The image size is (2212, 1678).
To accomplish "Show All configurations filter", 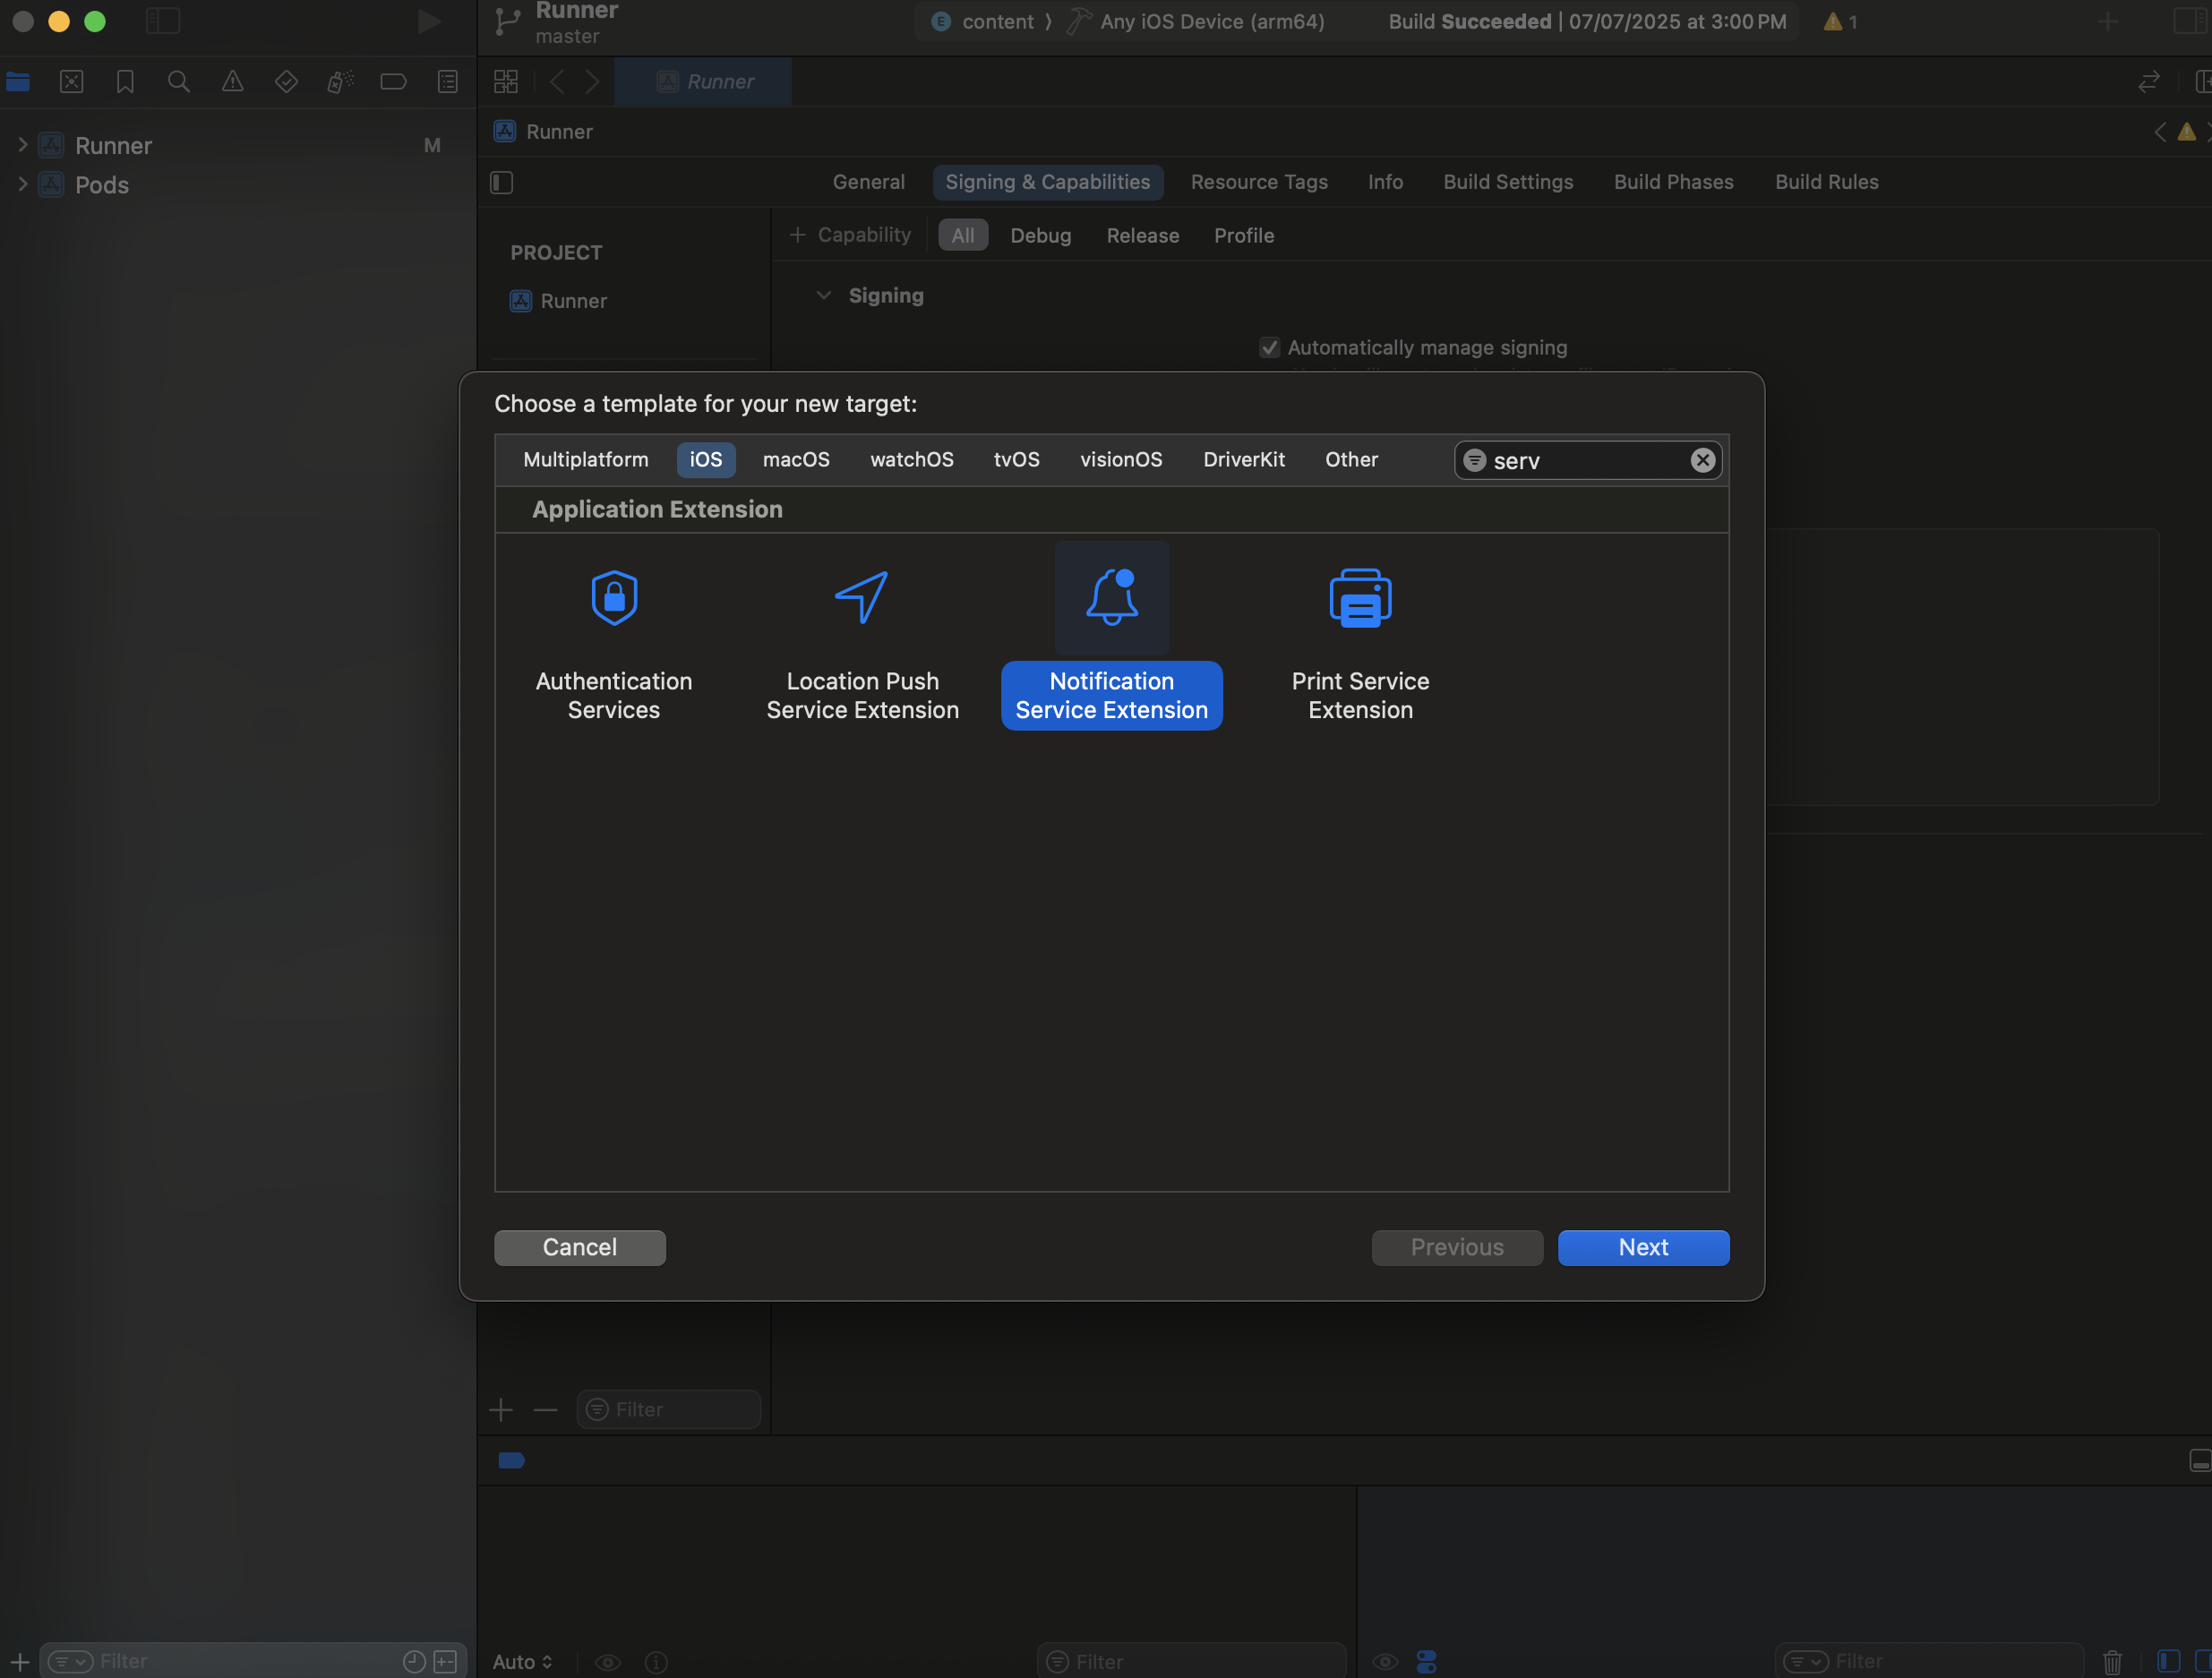I will coord(962,235).
